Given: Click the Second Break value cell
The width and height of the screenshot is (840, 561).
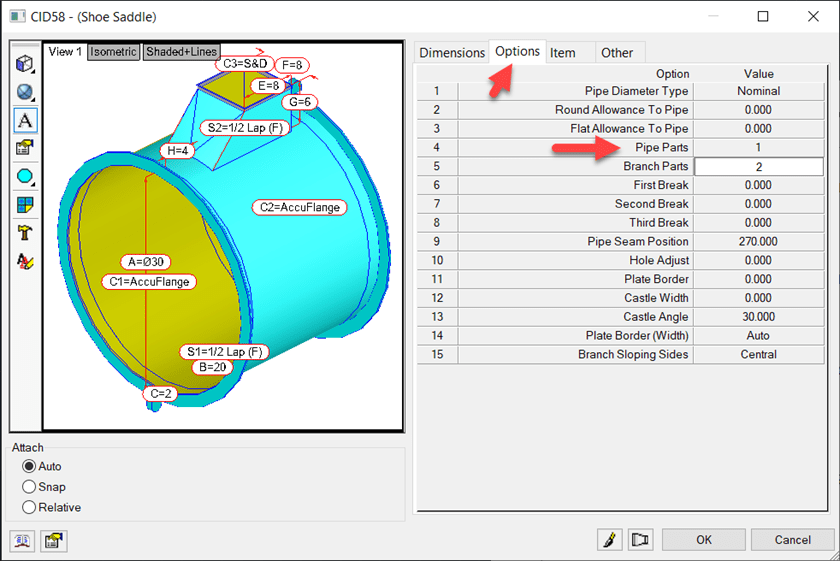Looking at the screenshot, I should (x=759, y=204).
